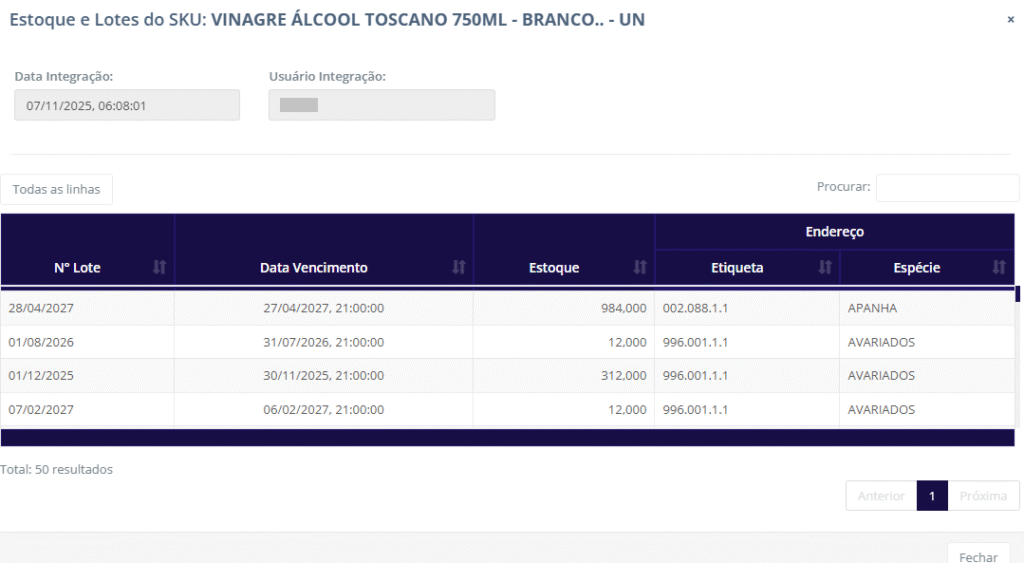Screen dimensions: 1024x563
Task: Open the Todas as linhas dropdown
Action: (57, 189)
